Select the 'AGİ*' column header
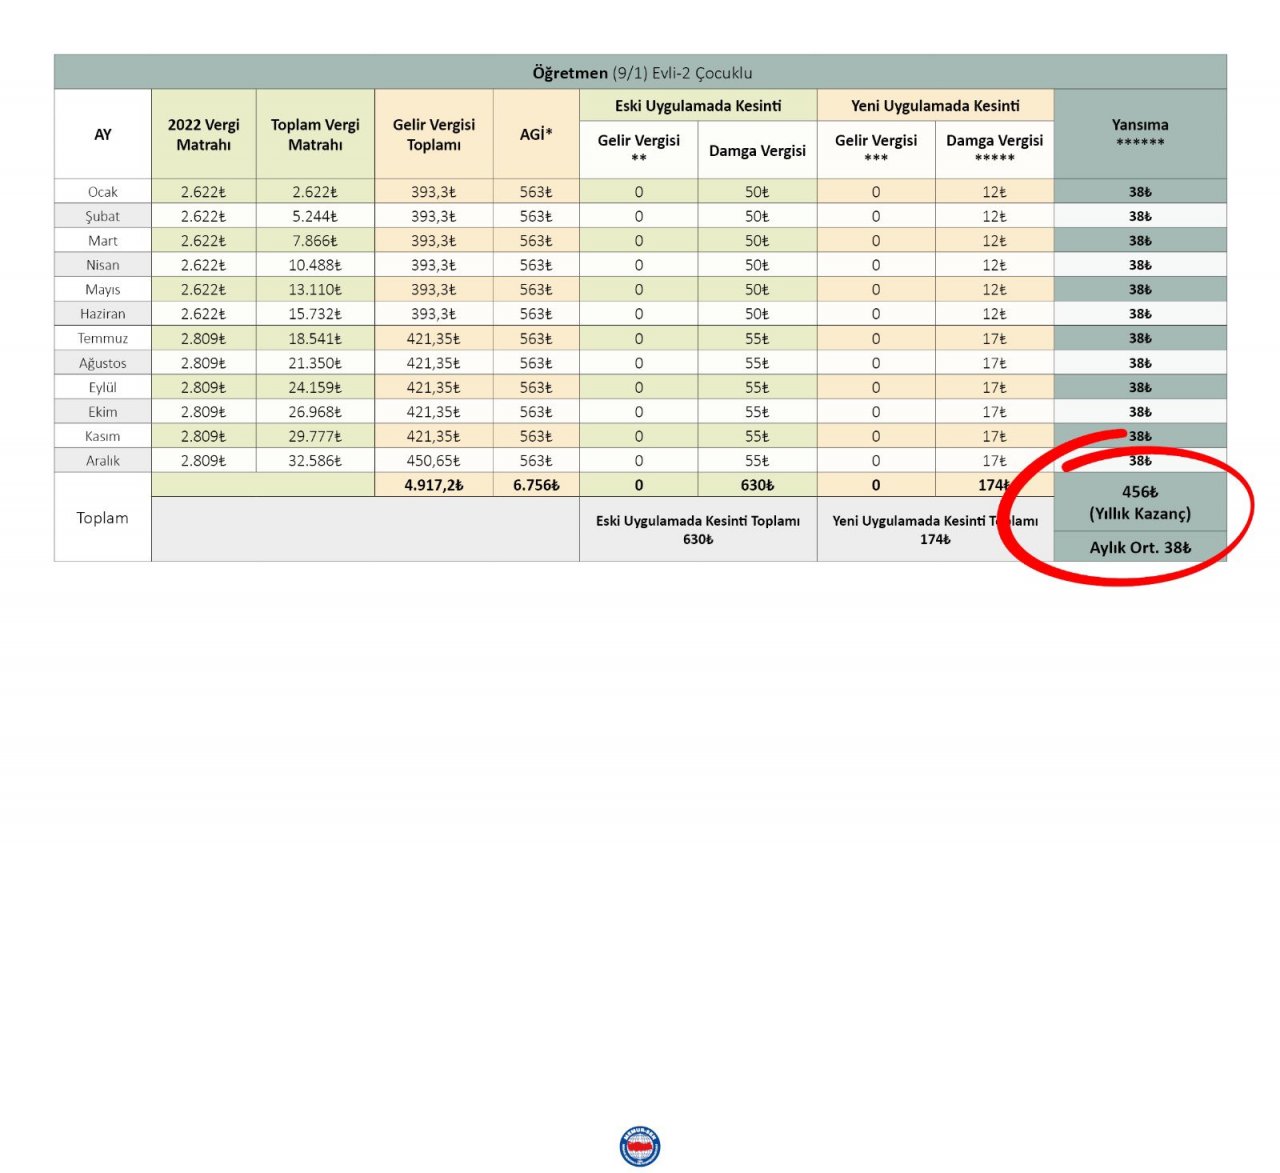This screenshot has height=1173, width=1280. (535, 135)
